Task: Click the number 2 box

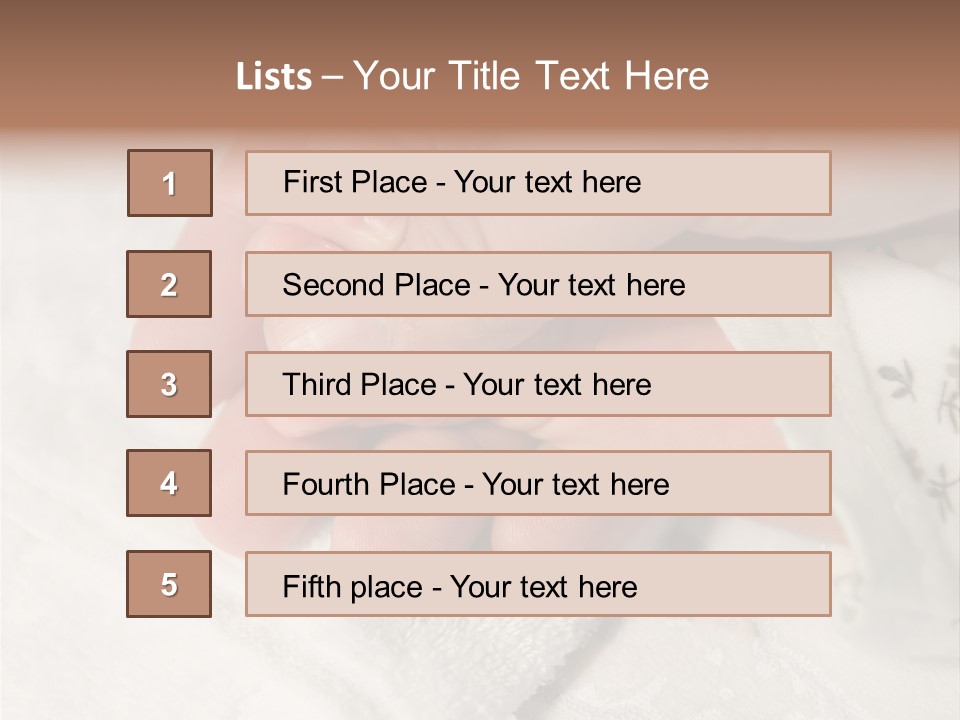Action: click(x=169, y=284)
